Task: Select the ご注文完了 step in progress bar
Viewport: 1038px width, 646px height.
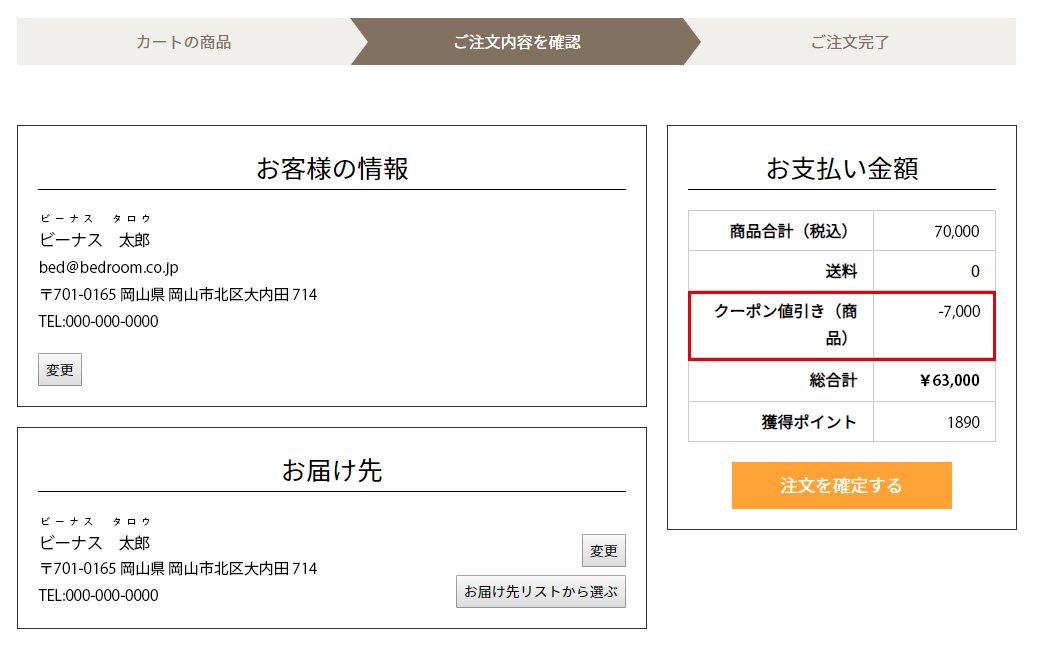Action: coord(849,42)
